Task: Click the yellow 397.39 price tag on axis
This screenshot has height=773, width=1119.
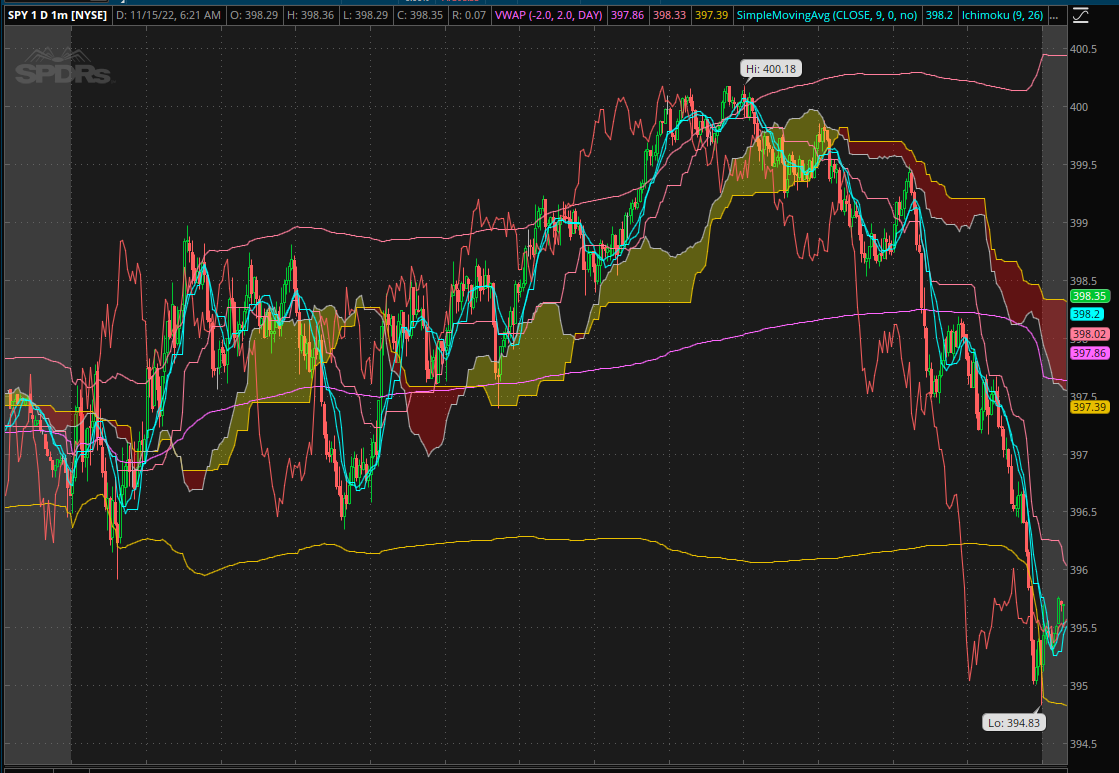Action: pyautogui.click(x=1089, y=407)
